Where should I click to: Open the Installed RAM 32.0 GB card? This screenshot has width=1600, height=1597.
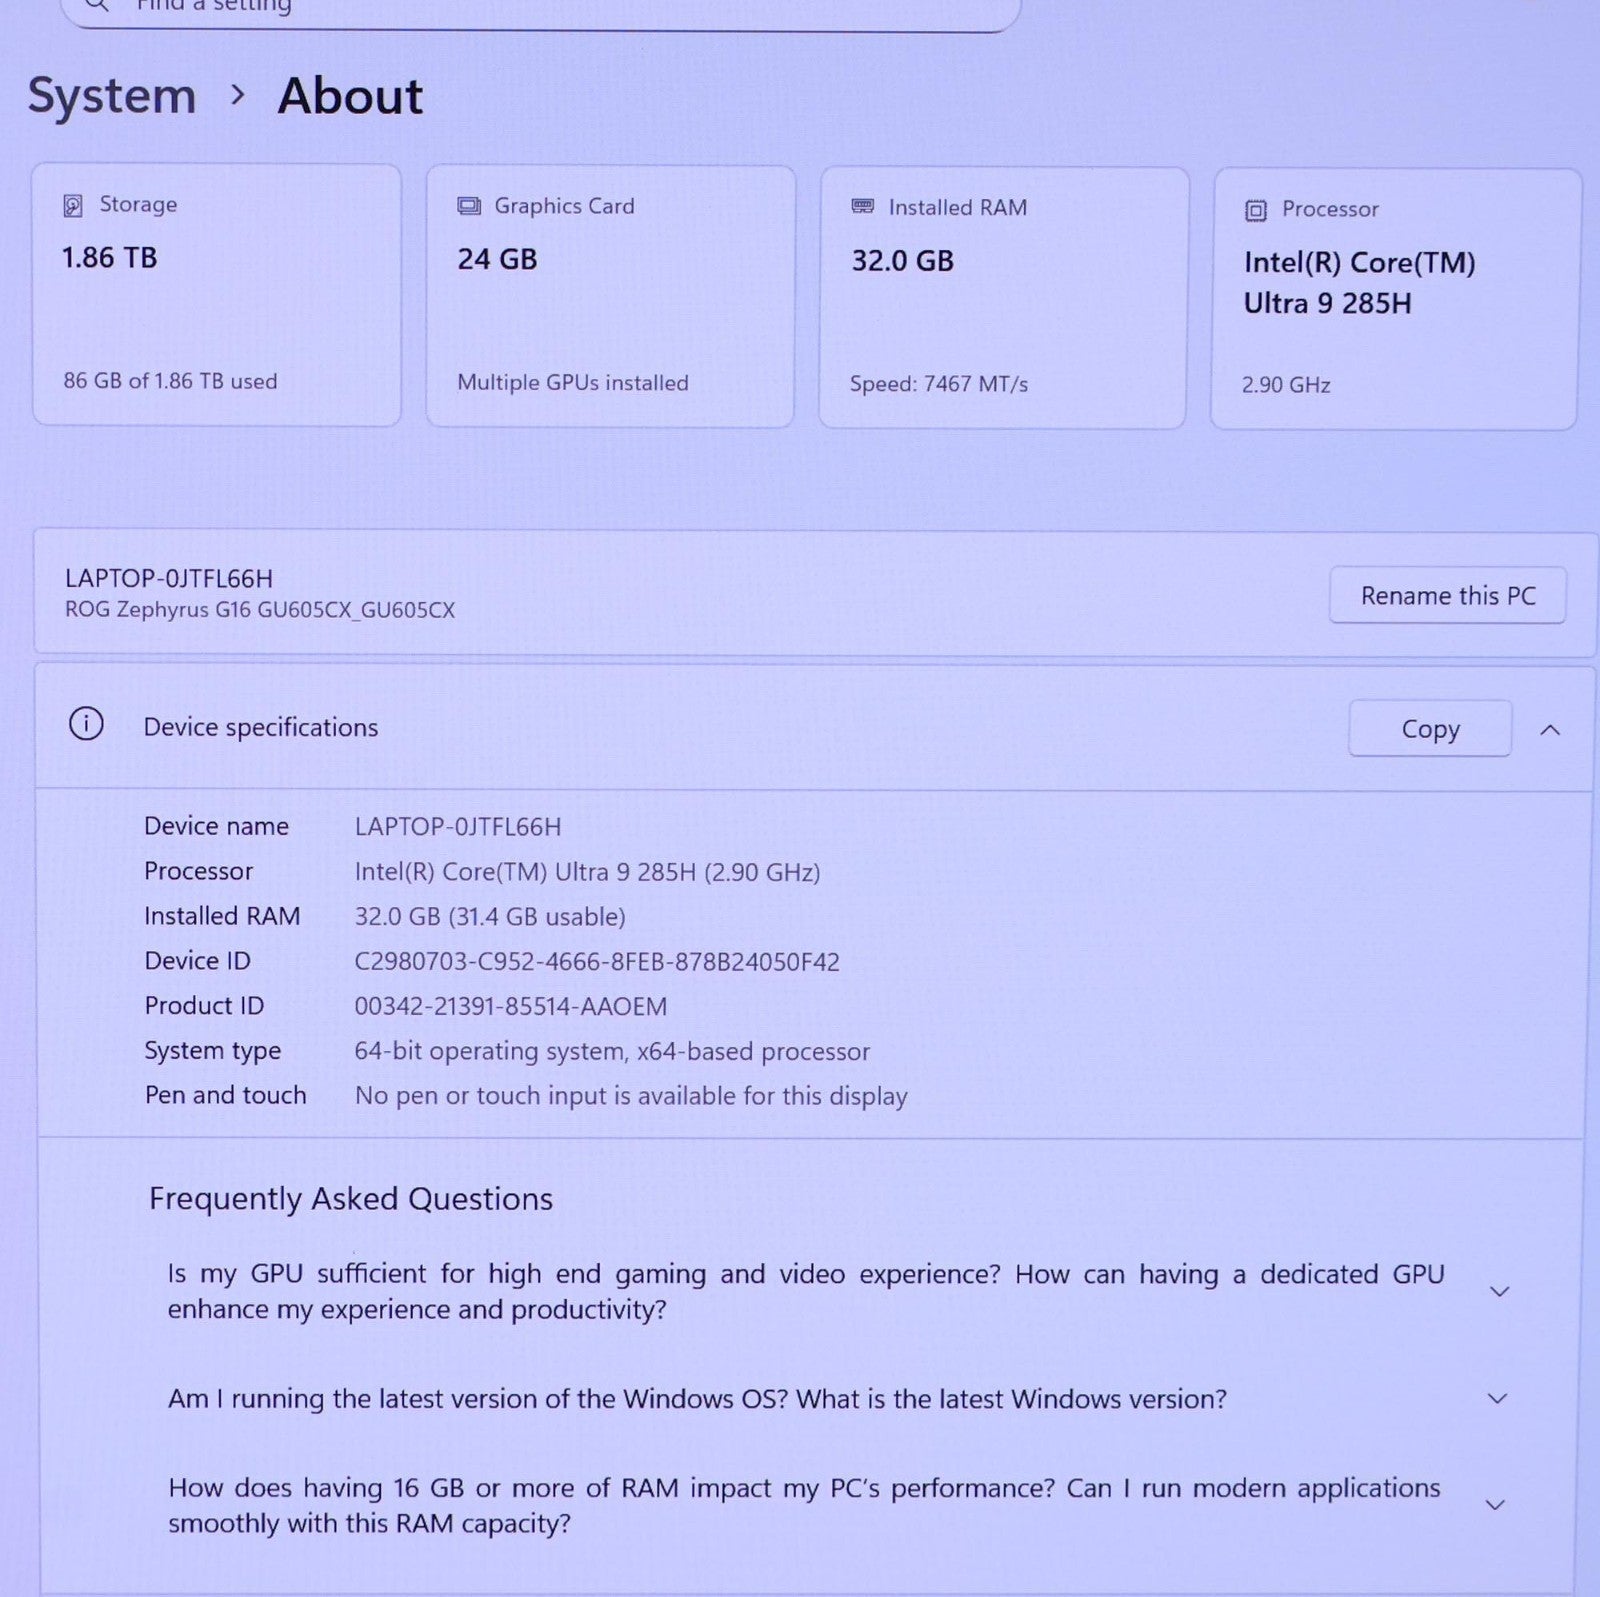pyautogui.click(x=1003, y=298)
